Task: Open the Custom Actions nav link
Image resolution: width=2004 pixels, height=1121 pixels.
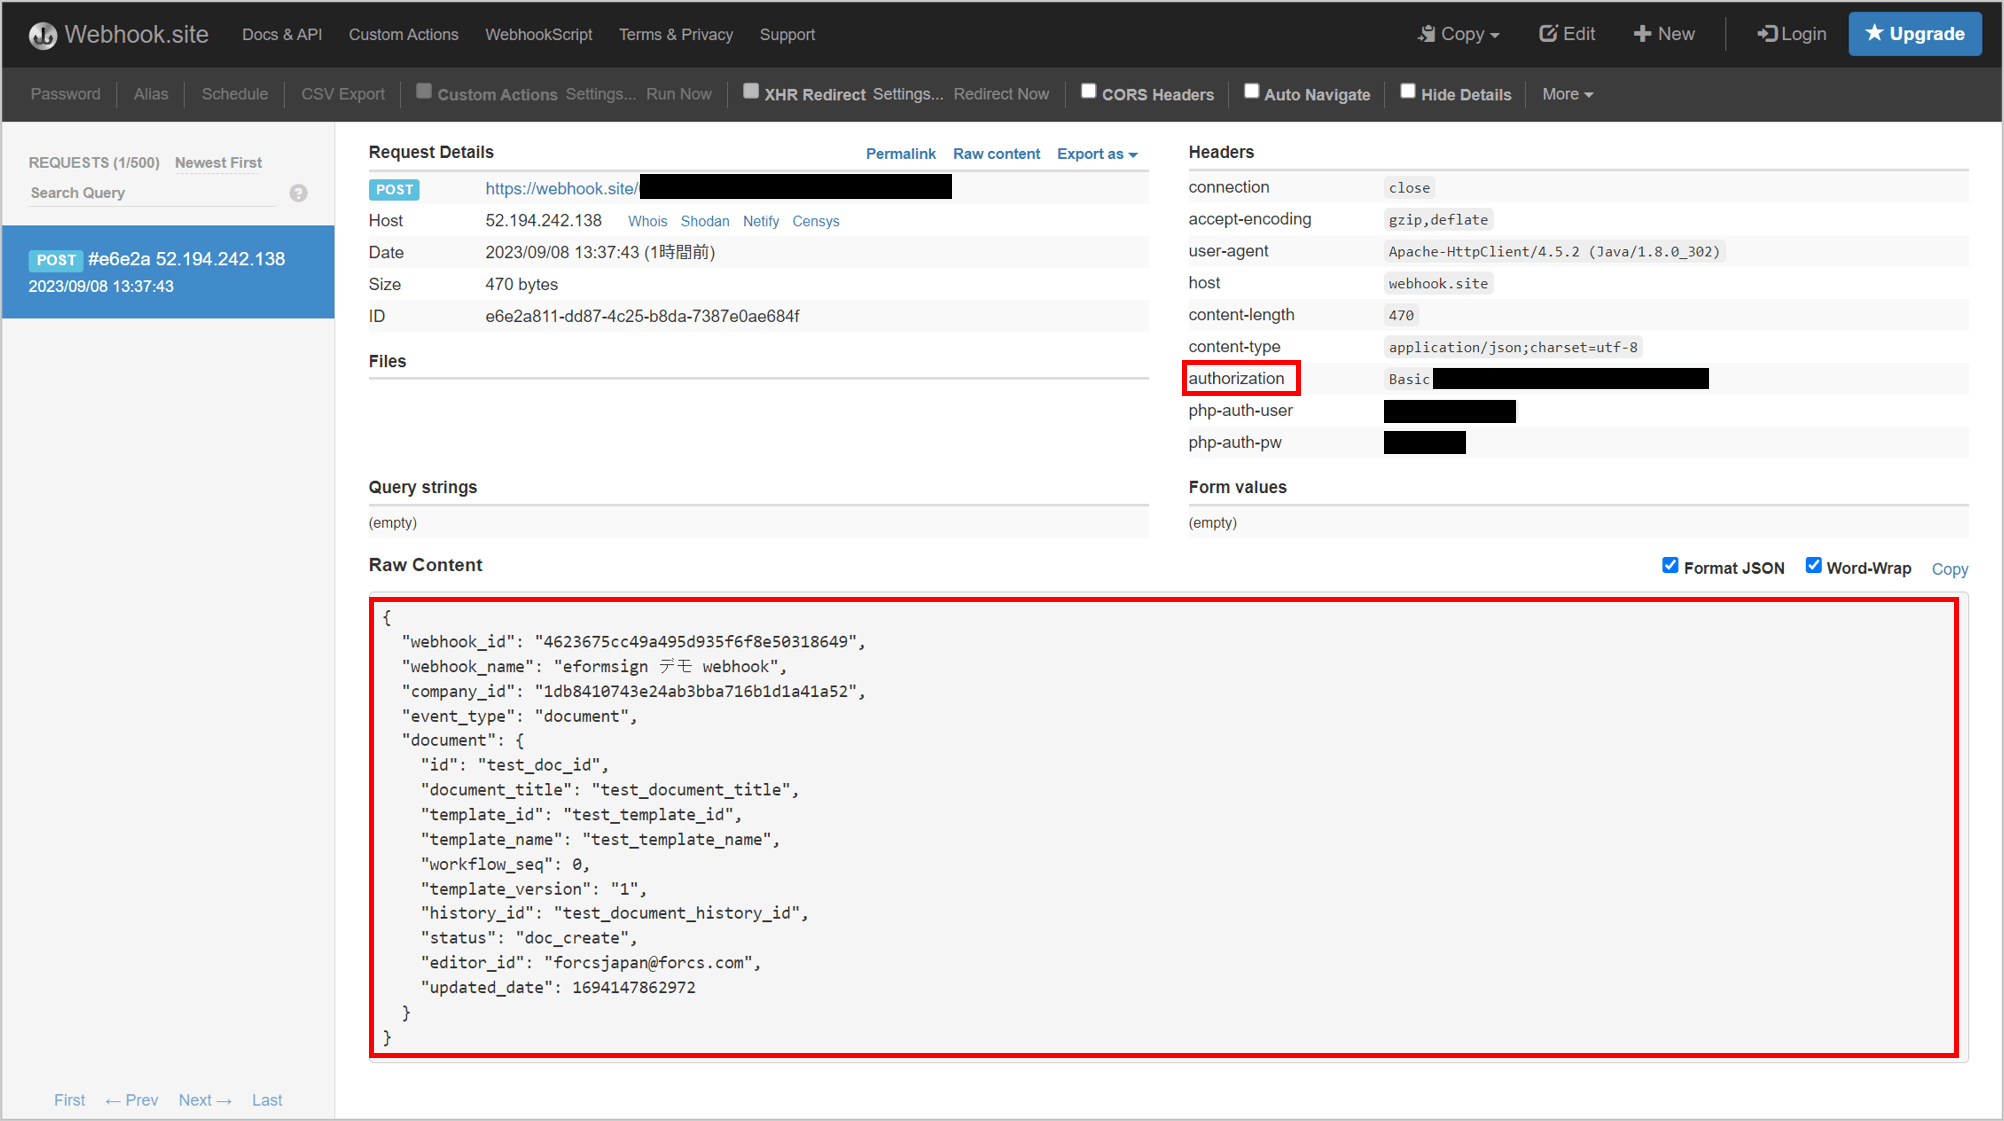Action: 403,35
